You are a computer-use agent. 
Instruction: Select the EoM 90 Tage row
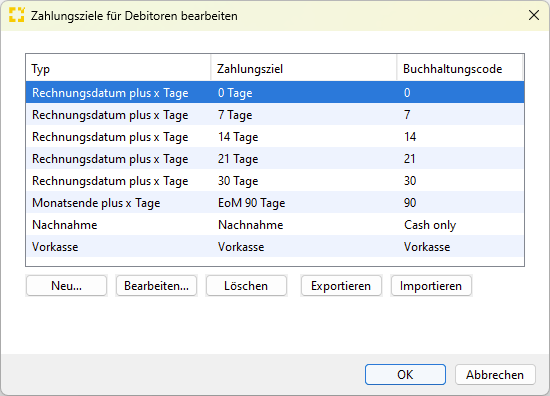click(x=275, y=203)
